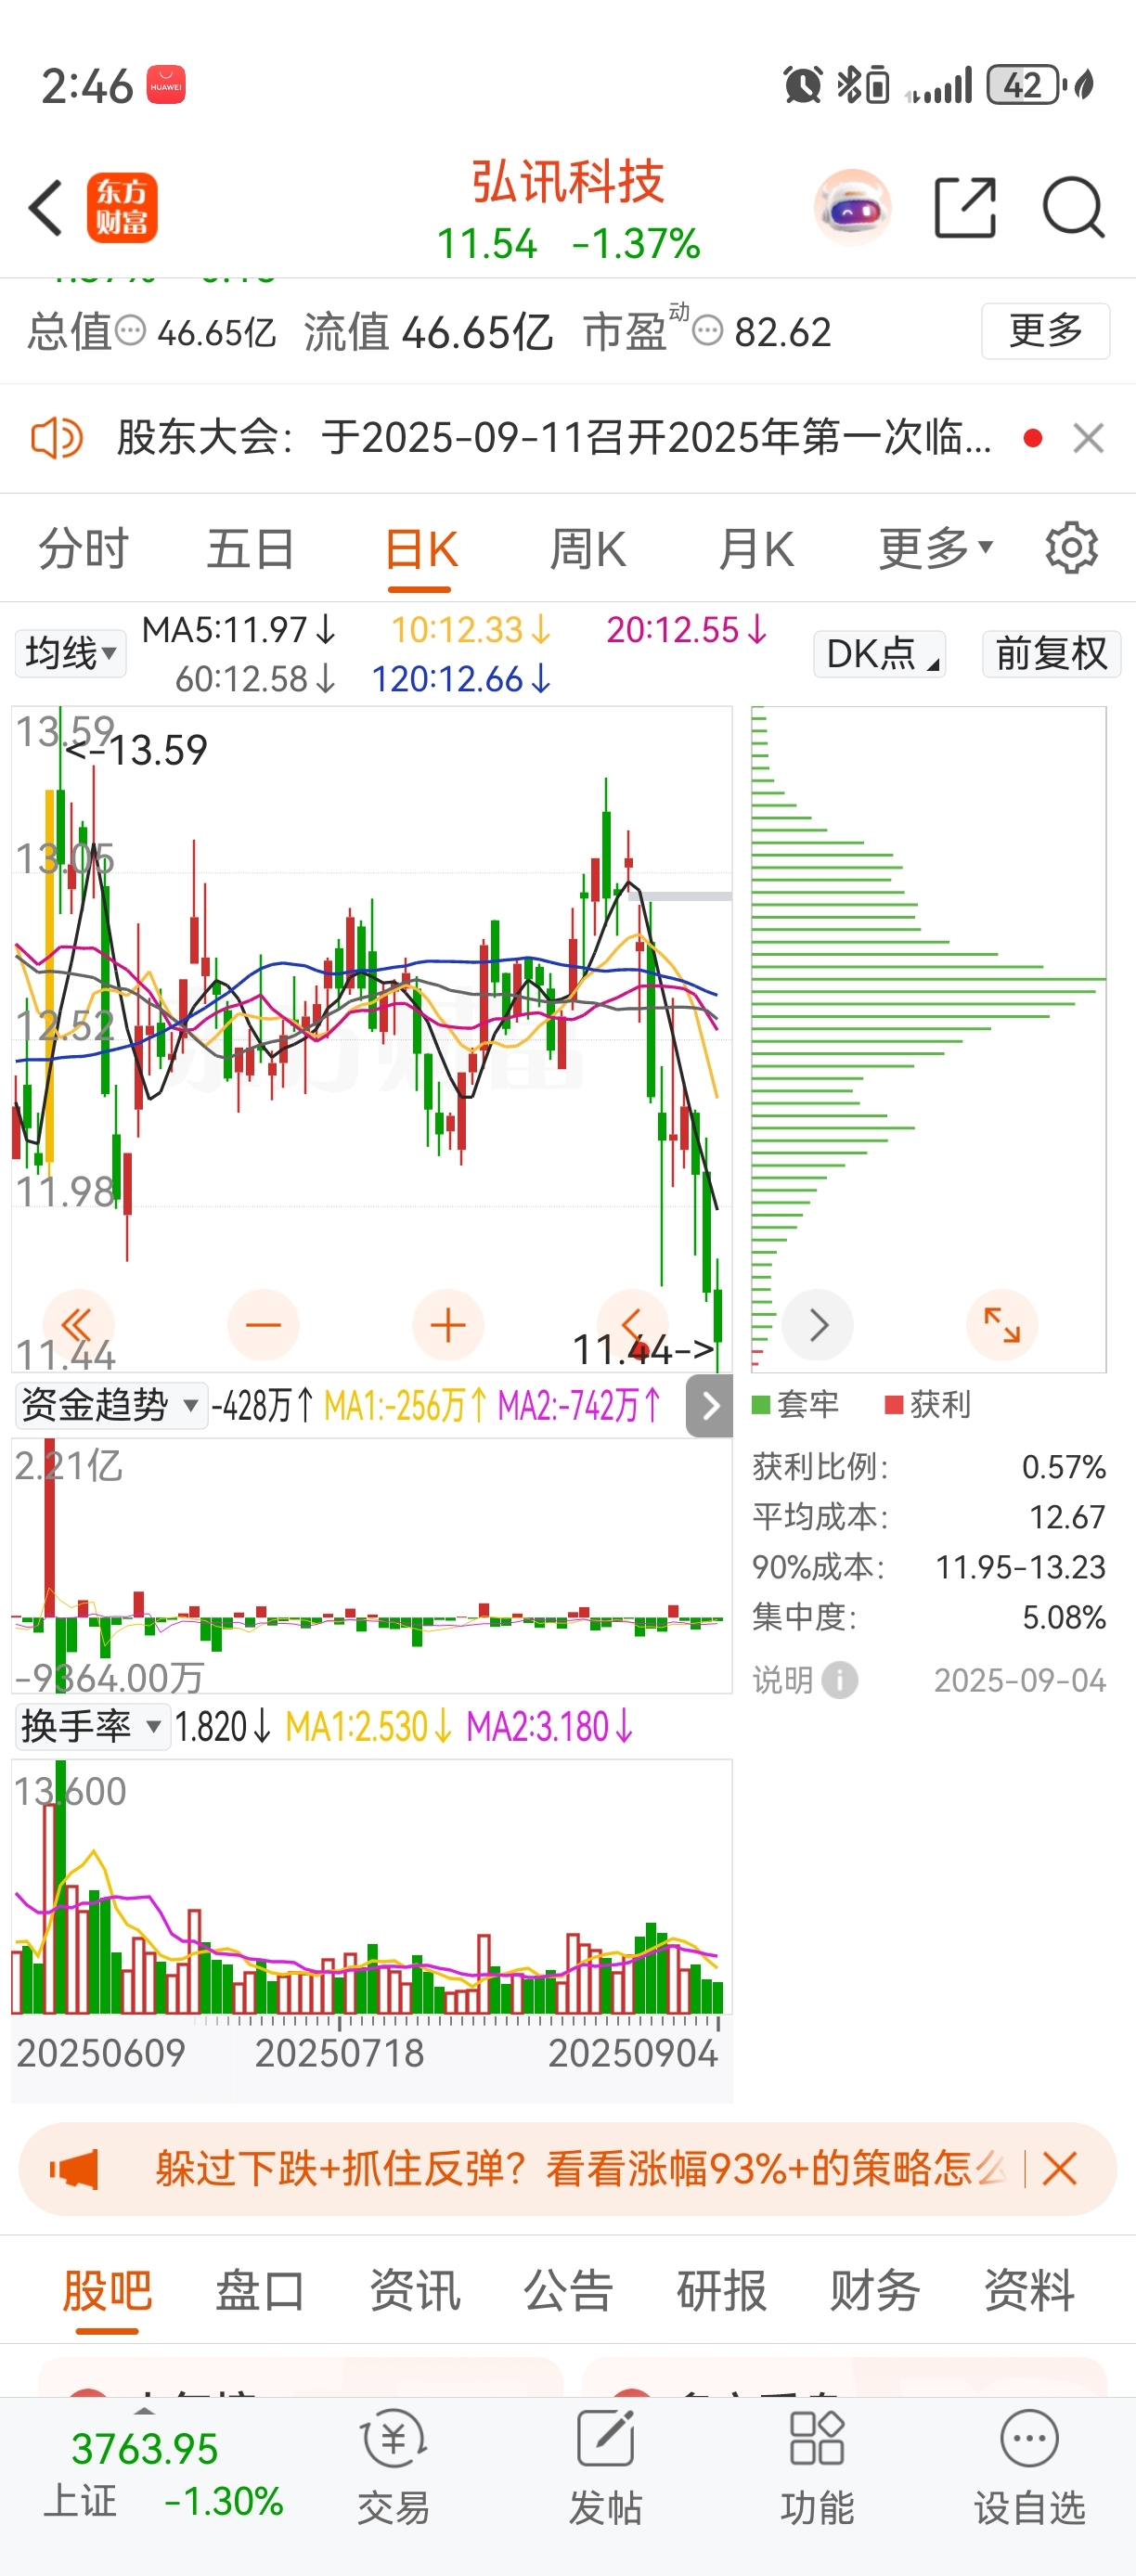The height and width of the screenshot is (2576, 1136).
Task: Tap the 20250718 date label
Action: click(x=339, y=2053)
